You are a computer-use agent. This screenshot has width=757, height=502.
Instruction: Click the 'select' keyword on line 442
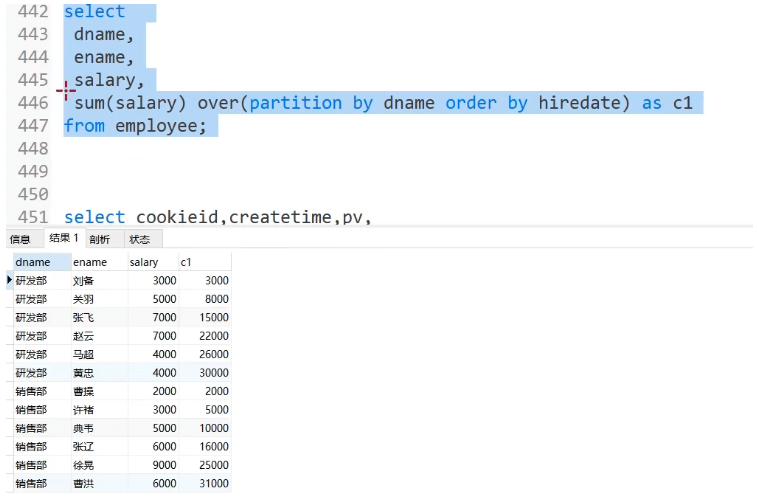[x=95, y=12]
